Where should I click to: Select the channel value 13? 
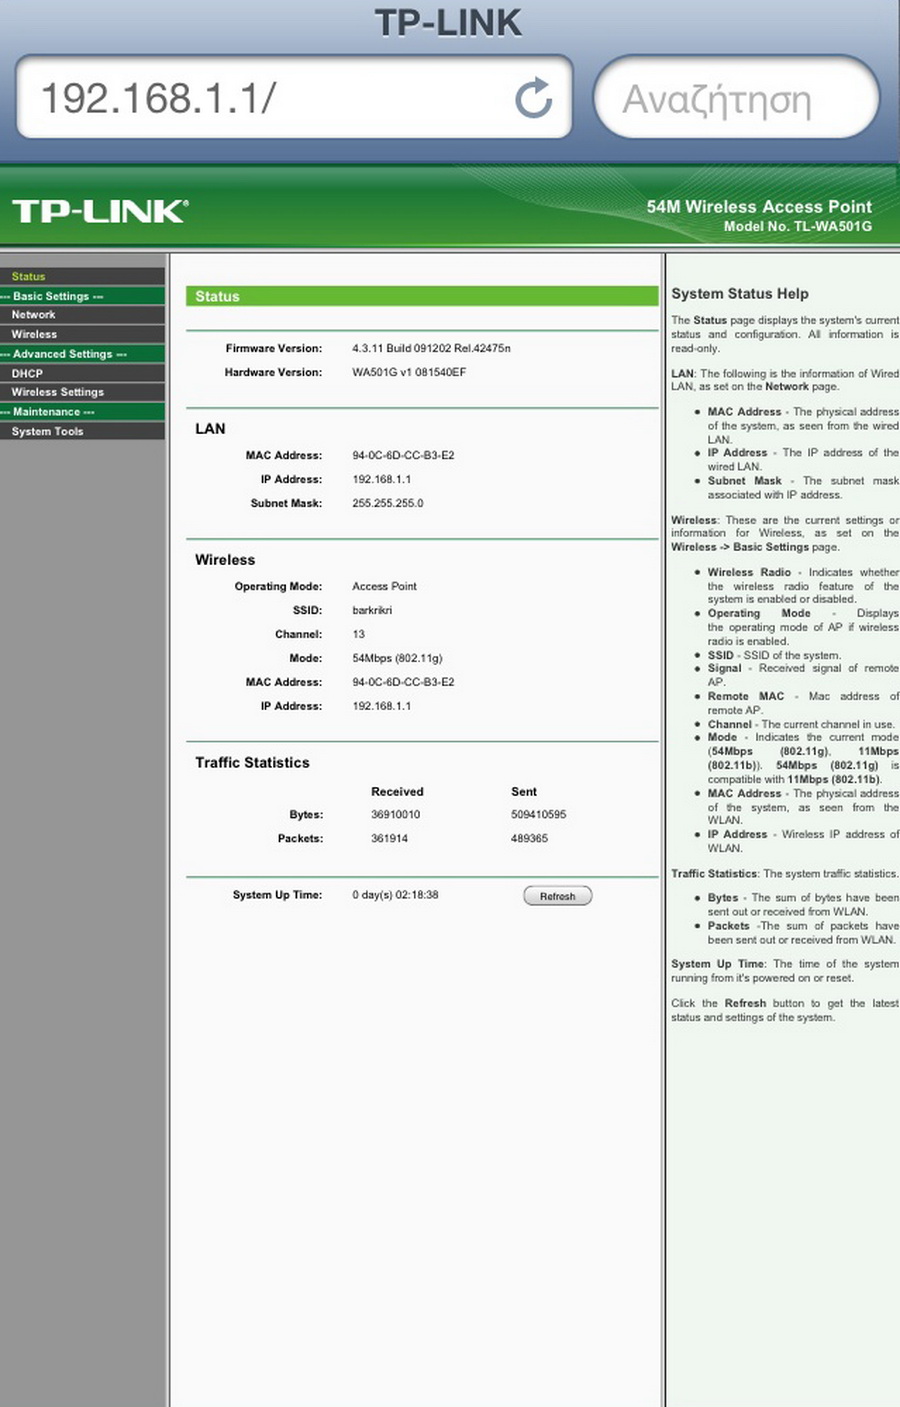tap(358, 634)
